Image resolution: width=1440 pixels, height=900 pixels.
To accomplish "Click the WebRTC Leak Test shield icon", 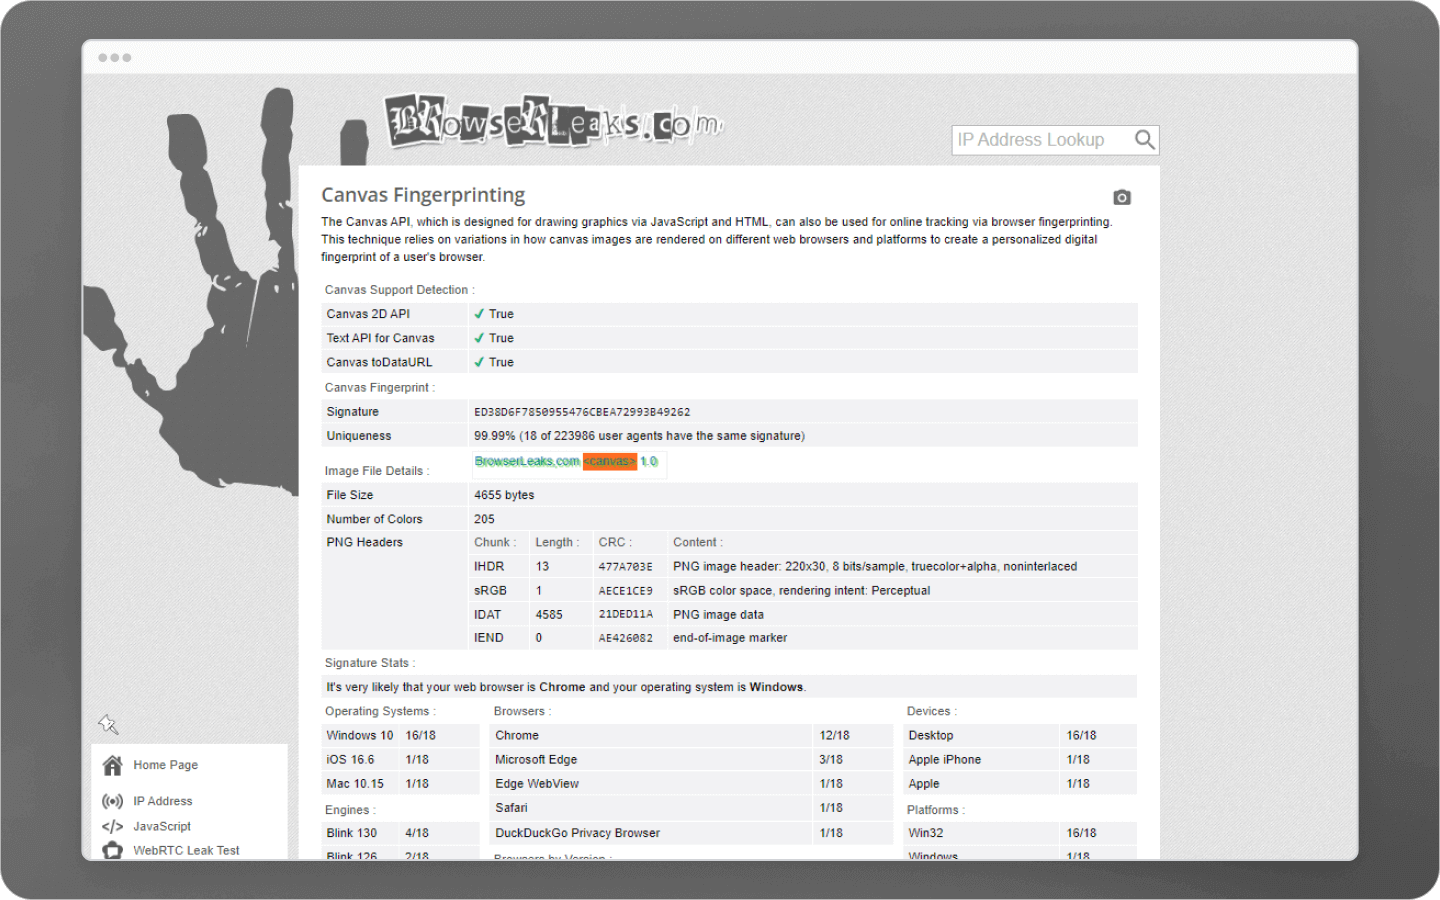I will 111,849.
